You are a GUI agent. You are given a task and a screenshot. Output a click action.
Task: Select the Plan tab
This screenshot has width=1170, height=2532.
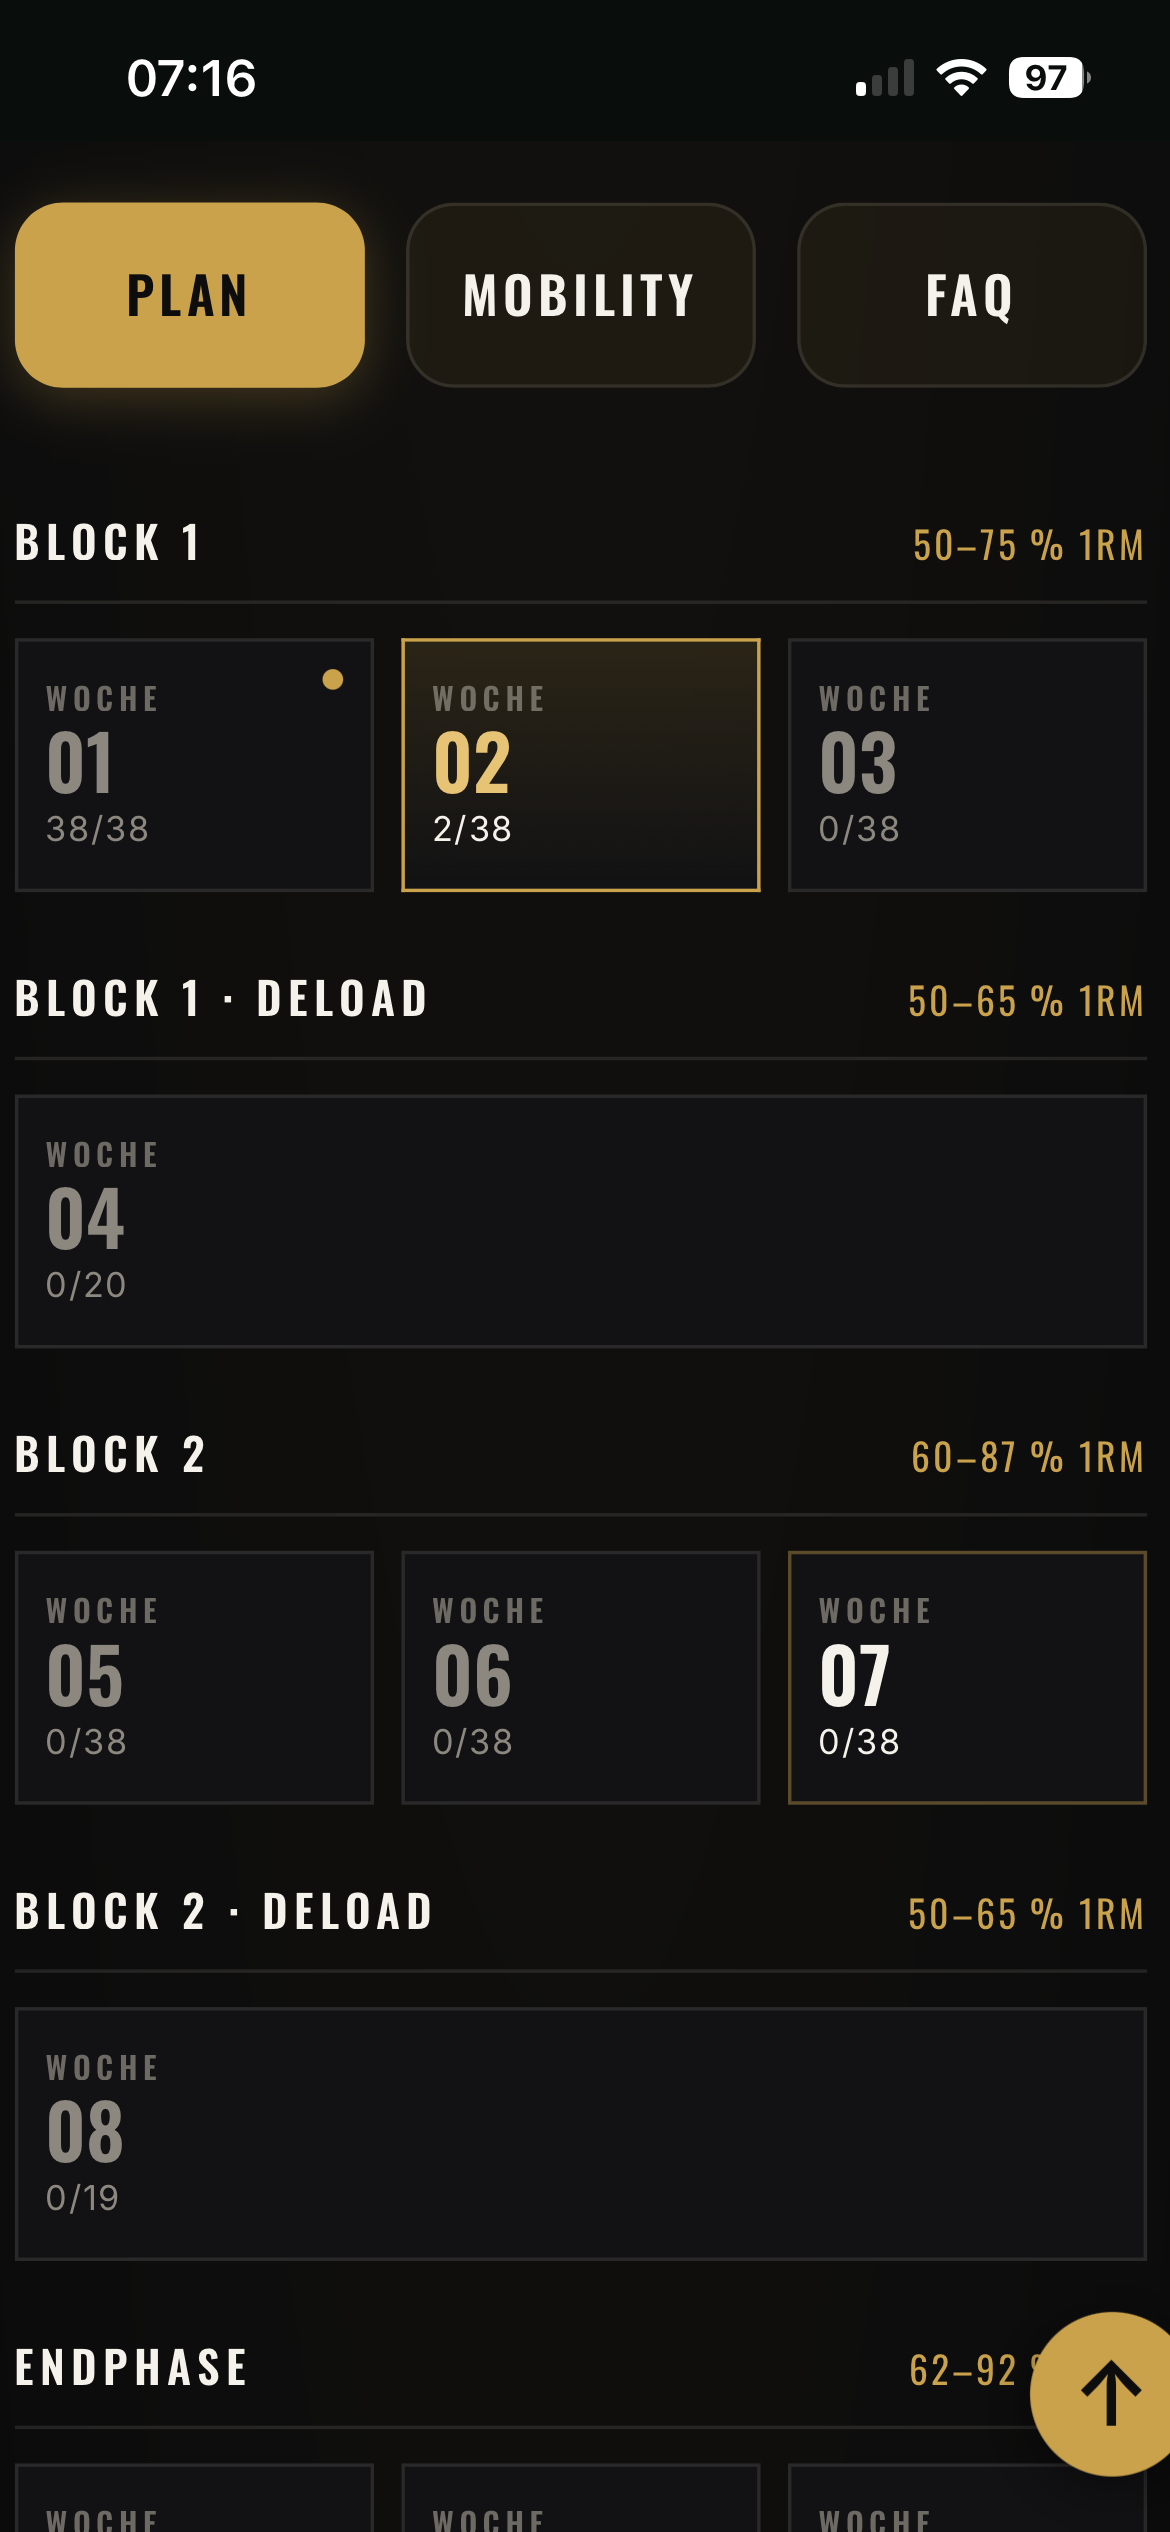pos(190,295)
